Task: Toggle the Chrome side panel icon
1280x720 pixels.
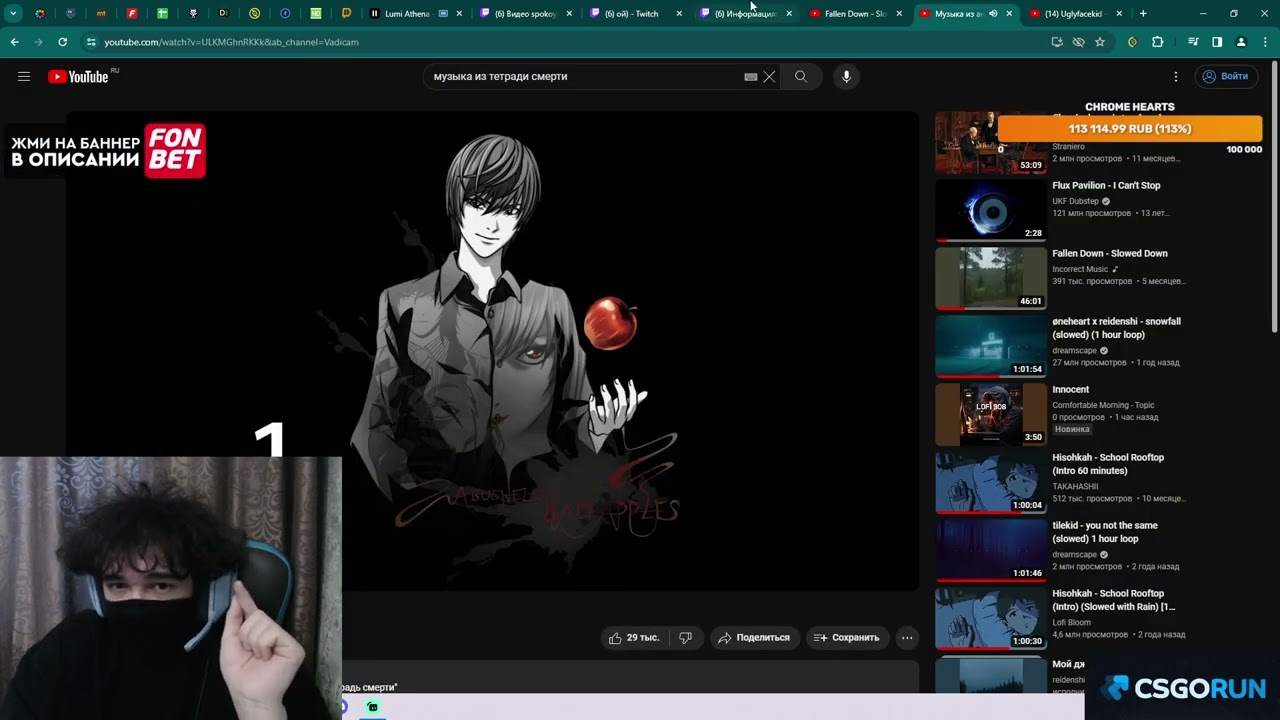Action: (x=1217, y=42)
